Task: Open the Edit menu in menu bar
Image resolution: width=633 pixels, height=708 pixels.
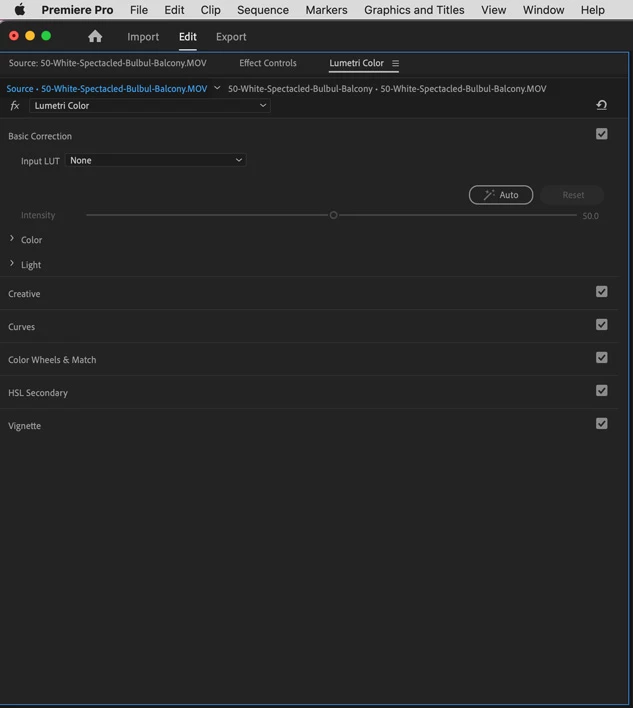Action: [x=174, y=9]
